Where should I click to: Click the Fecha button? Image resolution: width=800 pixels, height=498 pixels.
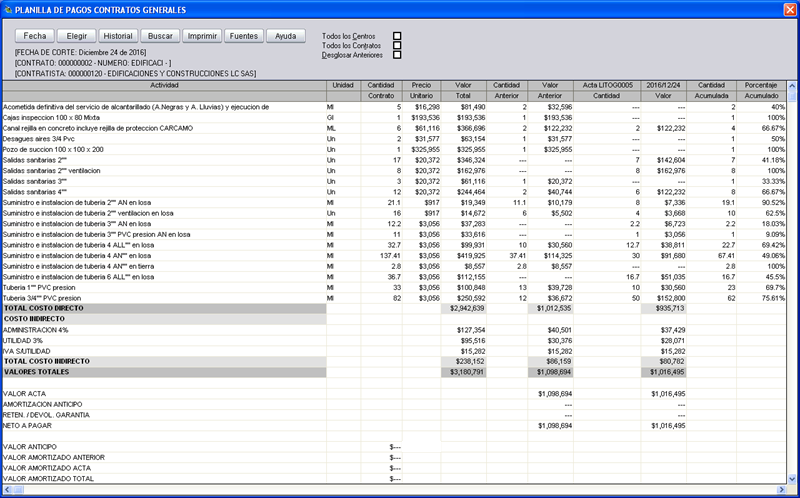tap(35, 36)
